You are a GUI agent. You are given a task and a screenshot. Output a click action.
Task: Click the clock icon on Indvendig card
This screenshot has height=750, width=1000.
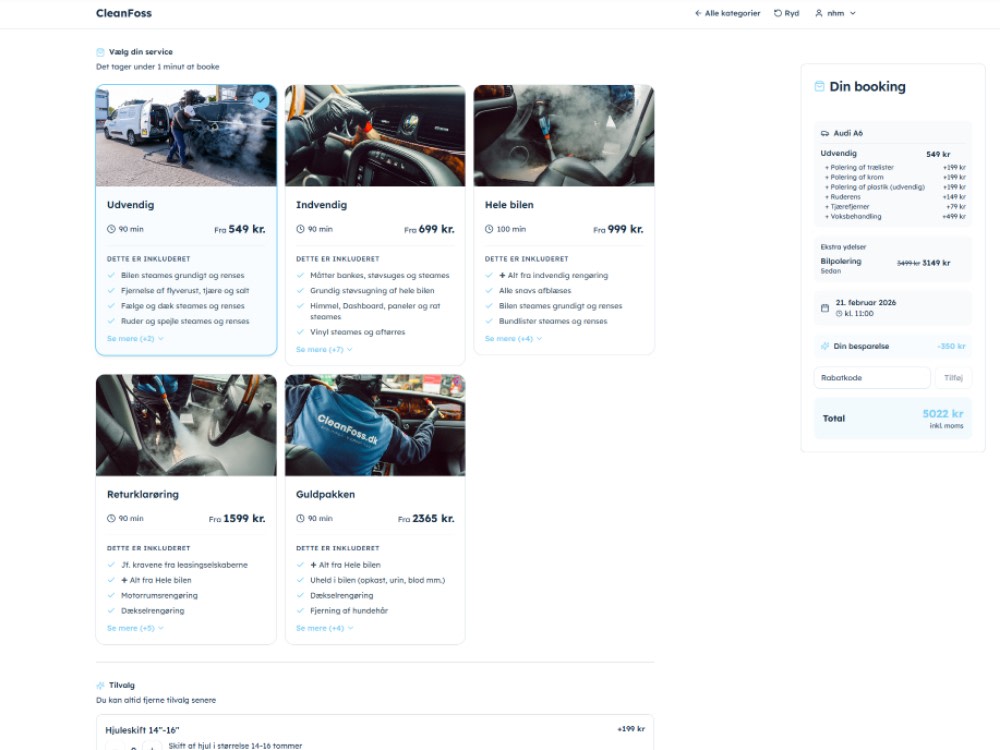[300, 229]
